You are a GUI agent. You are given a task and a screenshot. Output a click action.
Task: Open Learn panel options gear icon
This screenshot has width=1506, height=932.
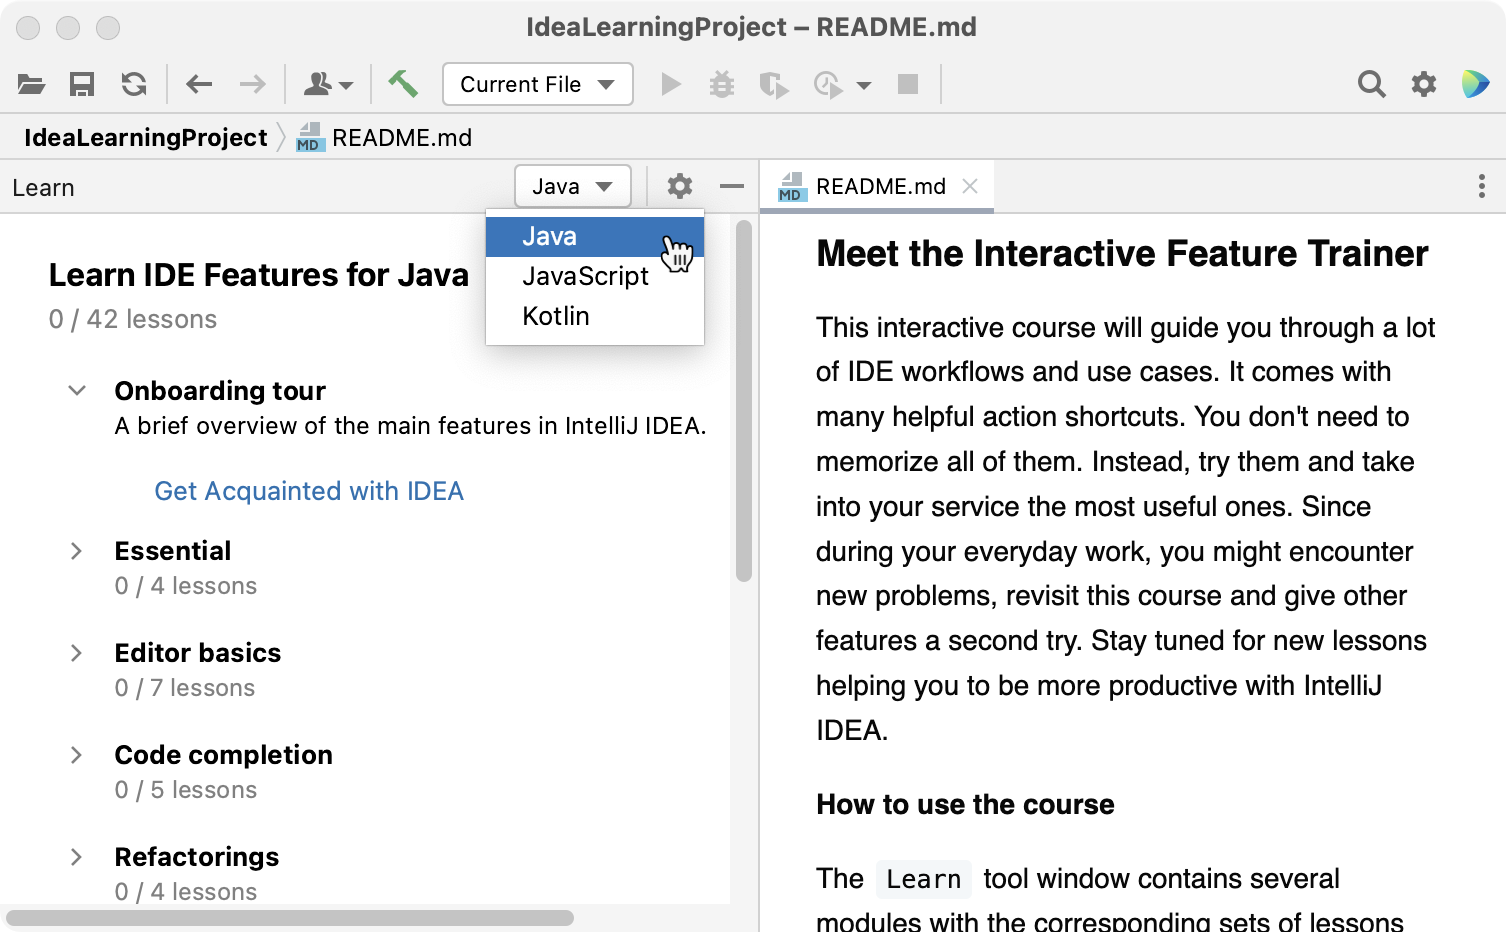pos(680,186)
